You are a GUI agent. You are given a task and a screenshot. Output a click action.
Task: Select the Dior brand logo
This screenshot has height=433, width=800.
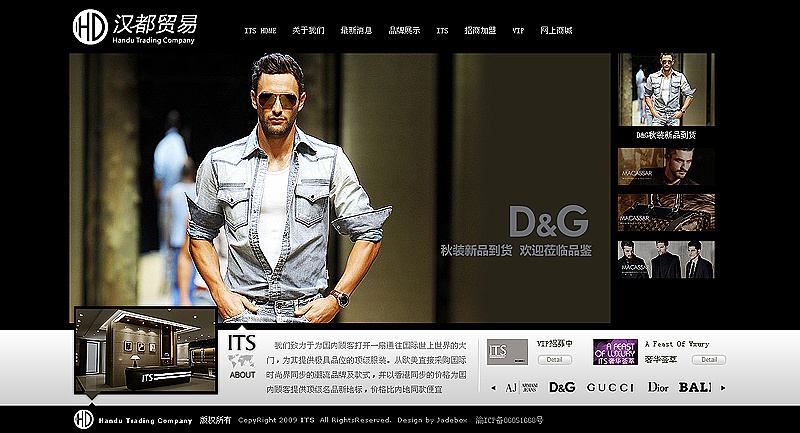click(658, 388)
